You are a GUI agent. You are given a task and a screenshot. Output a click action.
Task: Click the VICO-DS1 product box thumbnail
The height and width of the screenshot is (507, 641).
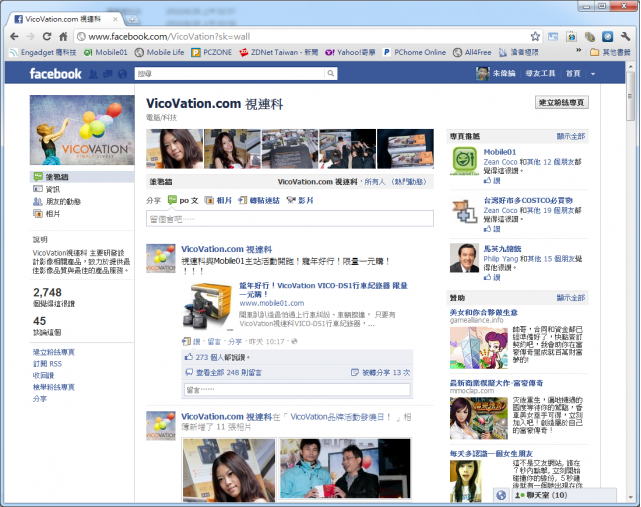coord(208,307)
